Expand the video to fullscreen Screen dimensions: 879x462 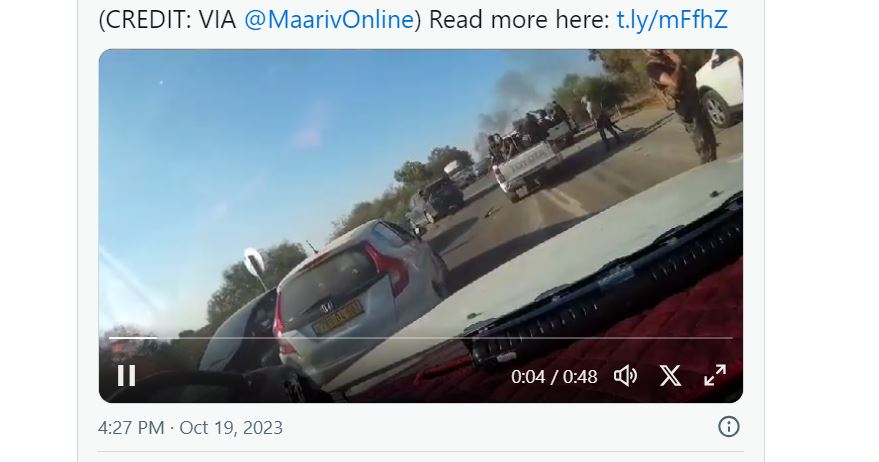pyautogui.click(x=715, y=376)
